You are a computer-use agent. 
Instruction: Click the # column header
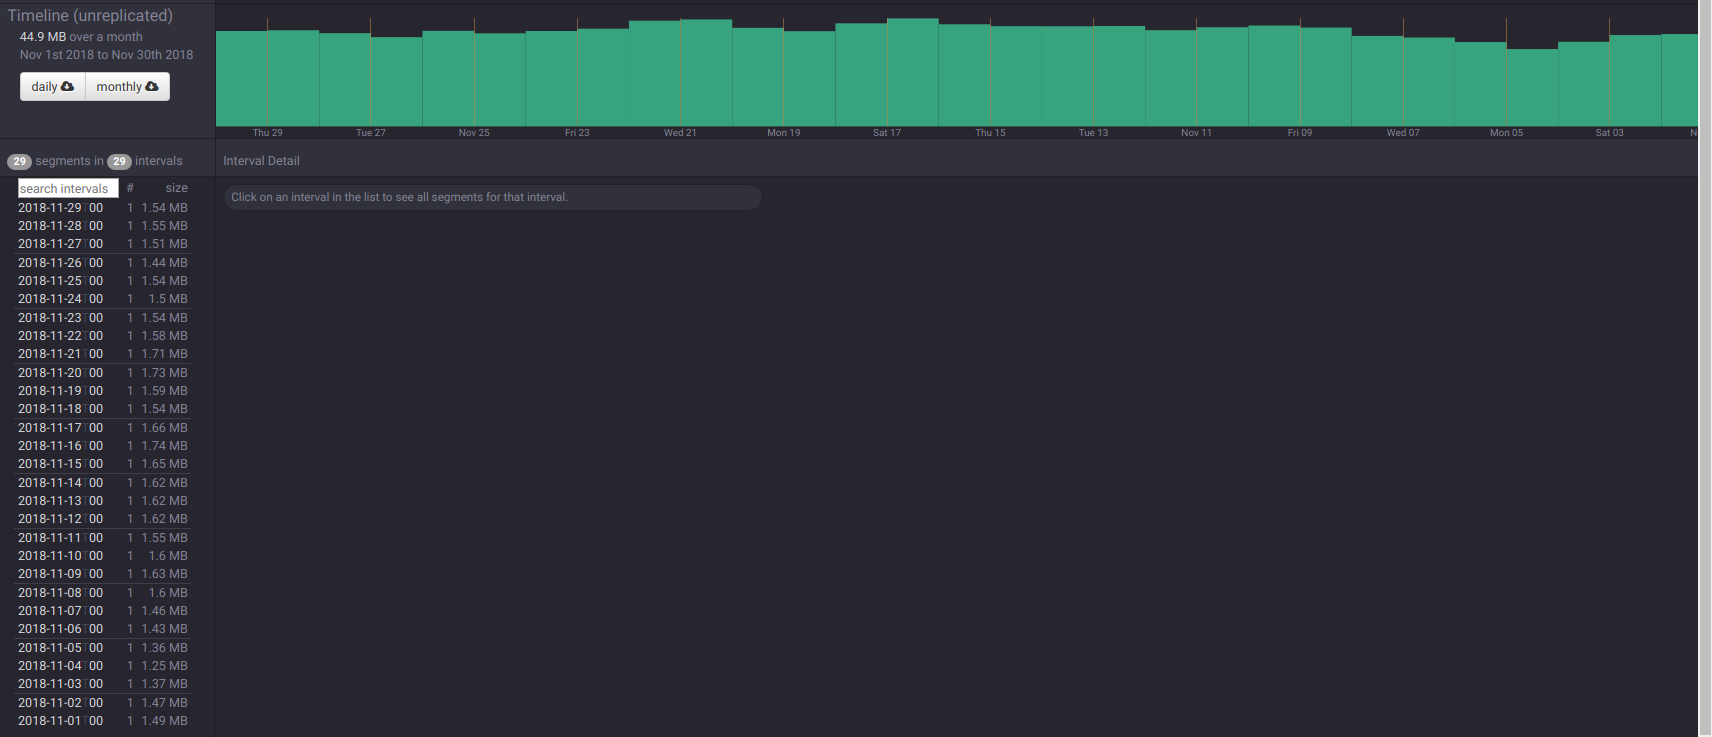(x=130, y=188)
